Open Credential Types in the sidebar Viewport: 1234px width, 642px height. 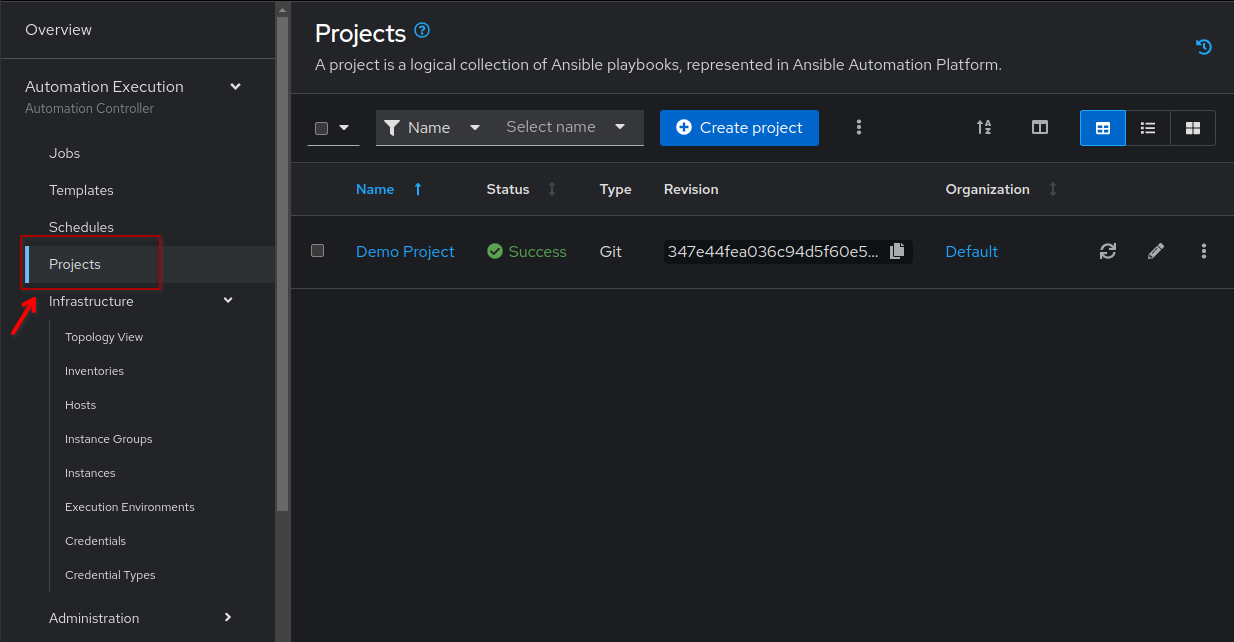pos(110,575)
